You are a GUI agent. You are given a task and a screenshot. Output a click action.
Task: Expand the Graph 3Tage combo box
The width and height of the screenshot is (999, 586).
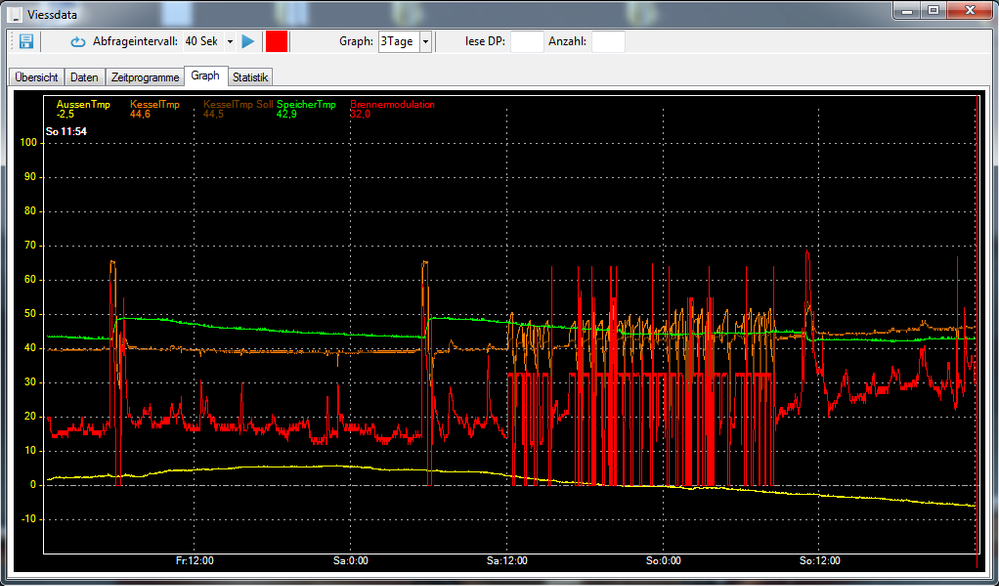pyautogui.click(x=425, y=42)
